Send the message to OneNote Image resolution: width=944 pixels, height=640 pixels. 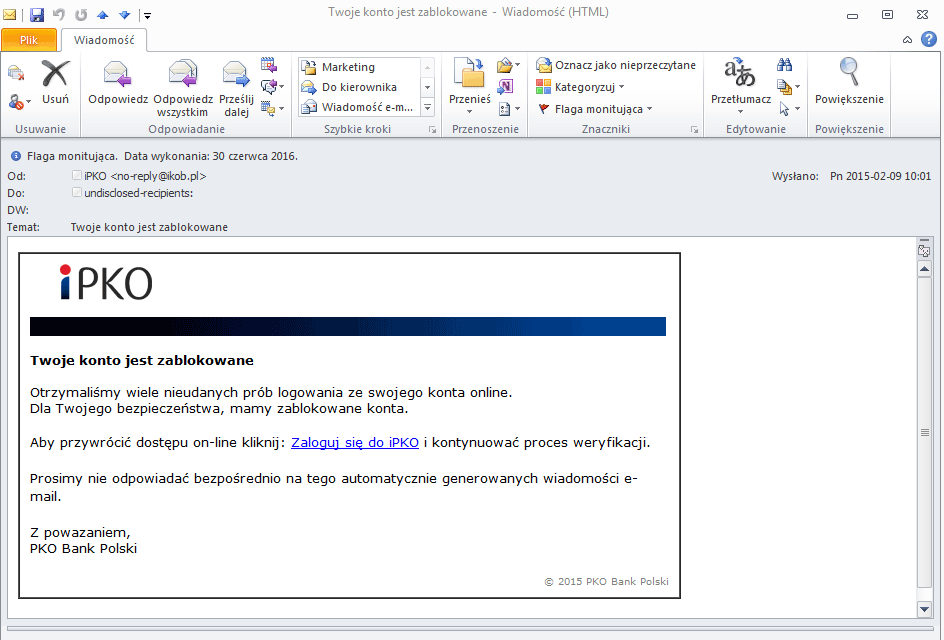(x=506, y=87)
